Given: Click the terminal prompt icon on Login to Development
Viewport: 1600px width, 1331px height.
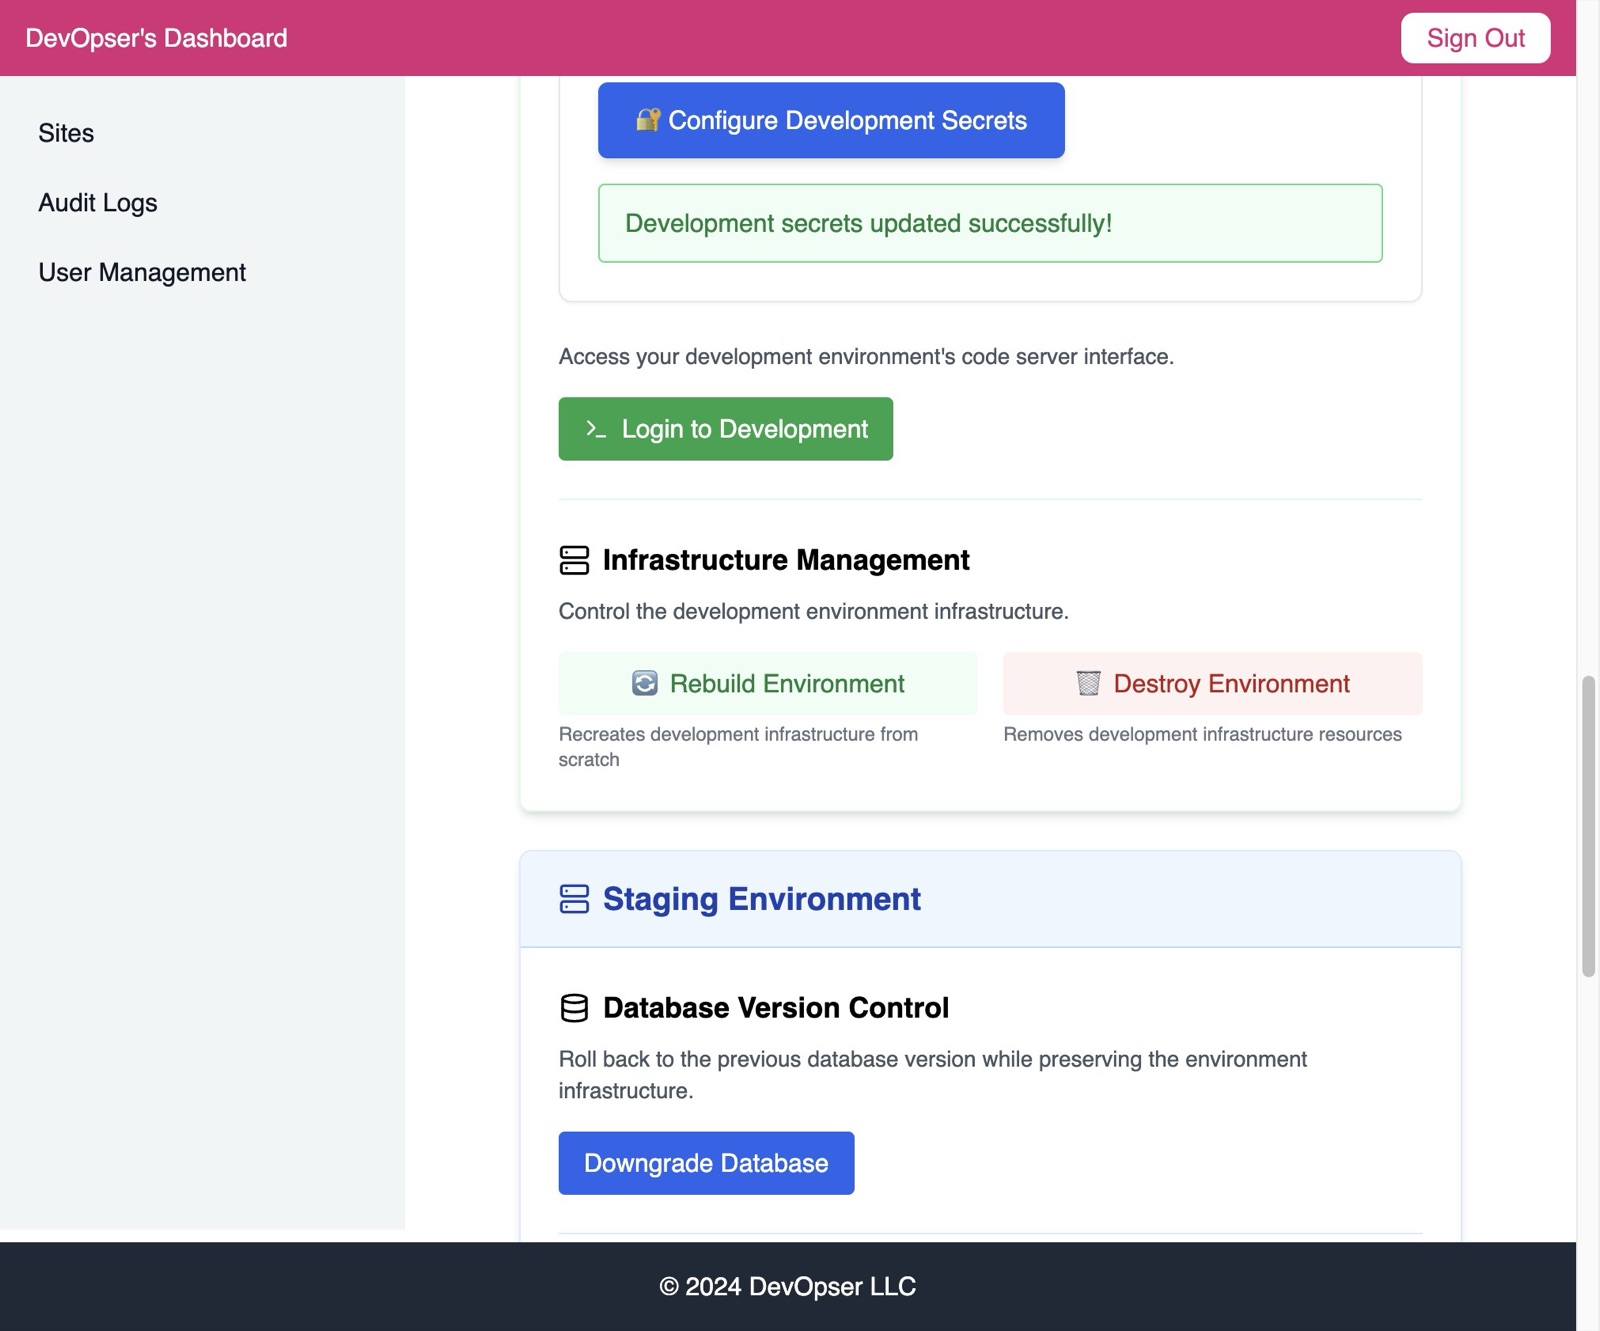Looking at the screenshot, I should 596,429.
